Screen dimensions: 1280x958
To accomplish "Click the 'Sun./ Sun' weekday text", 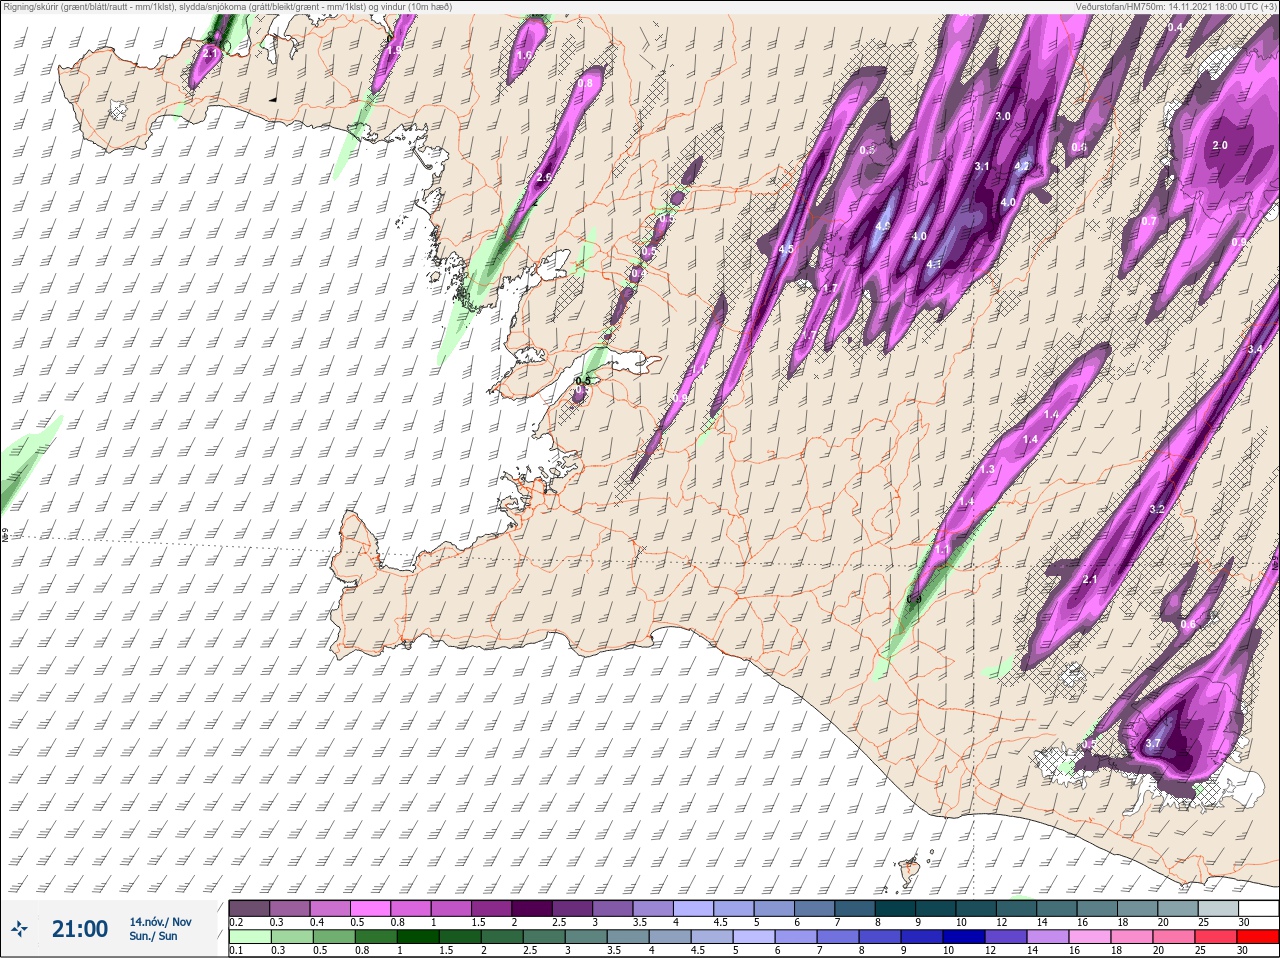I will coord(153,936).
